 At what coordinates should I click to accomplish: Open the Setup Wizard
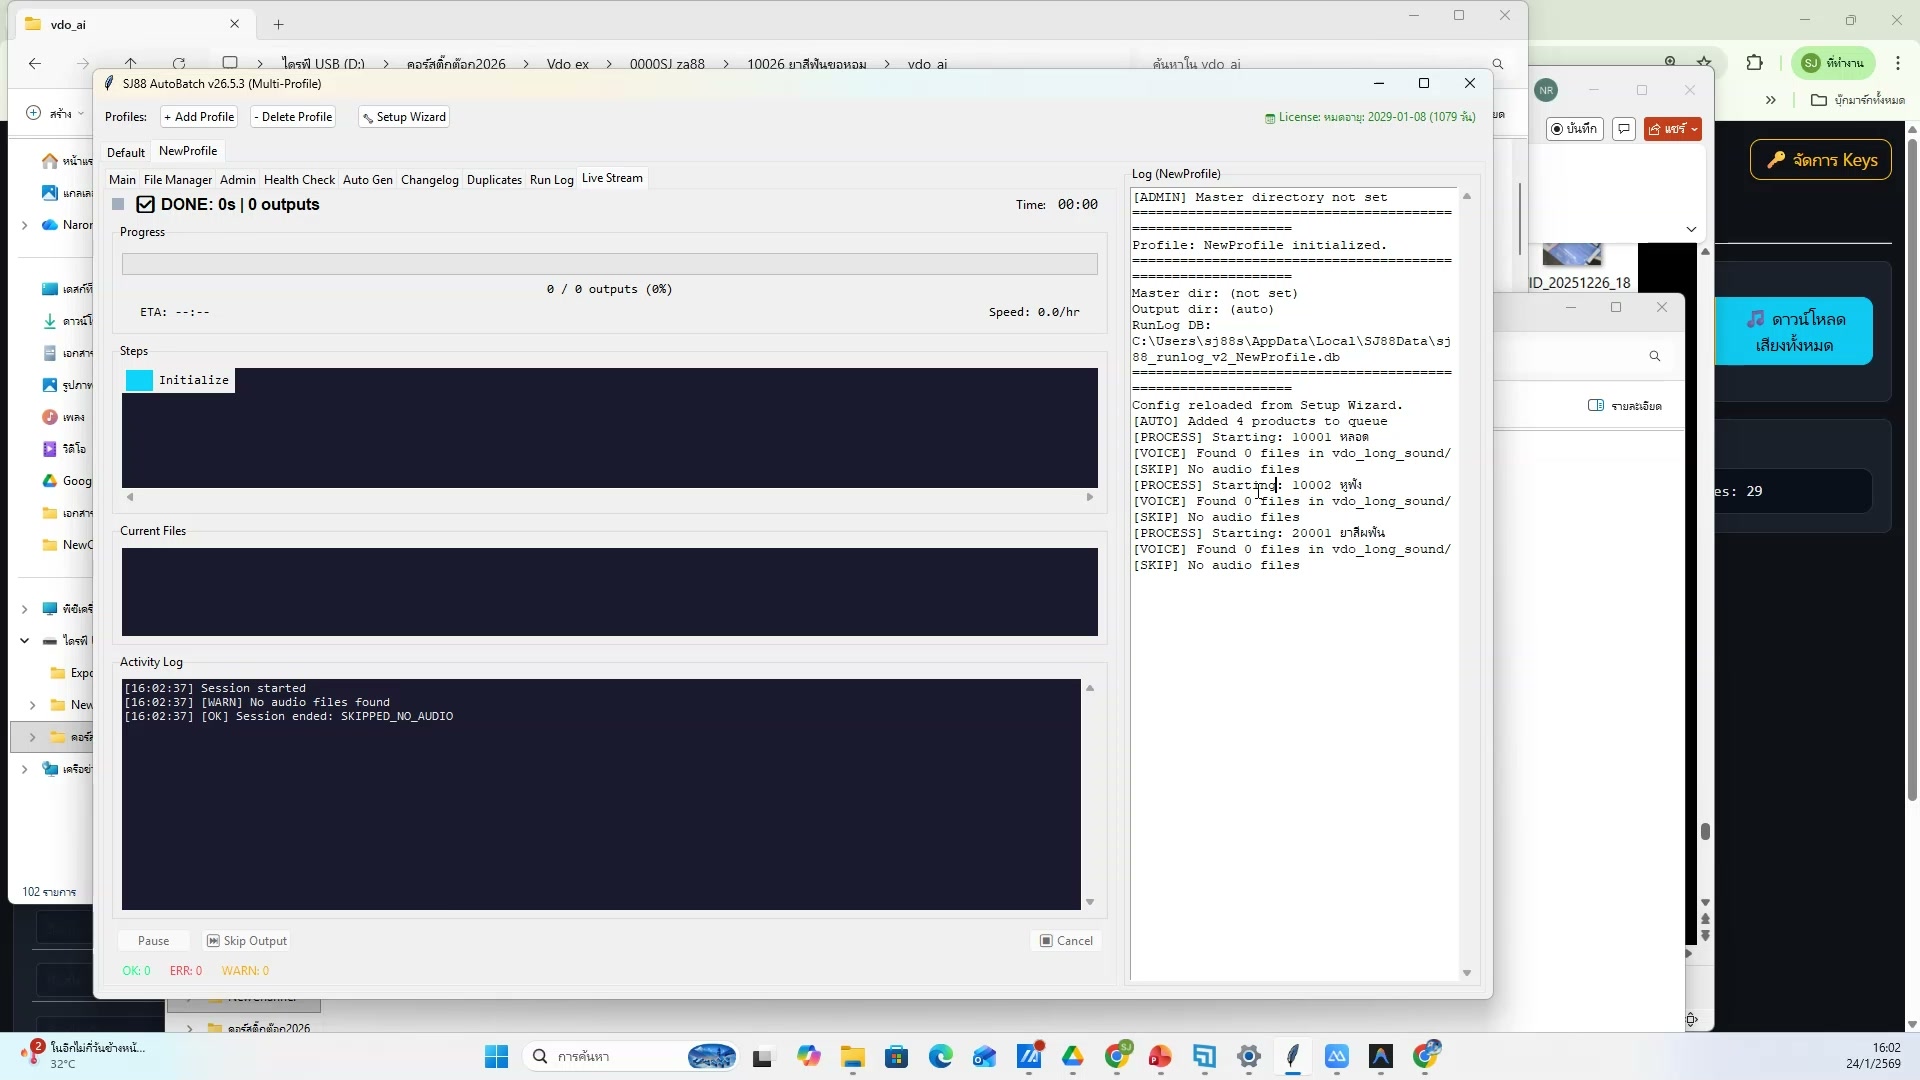point(403,117)
